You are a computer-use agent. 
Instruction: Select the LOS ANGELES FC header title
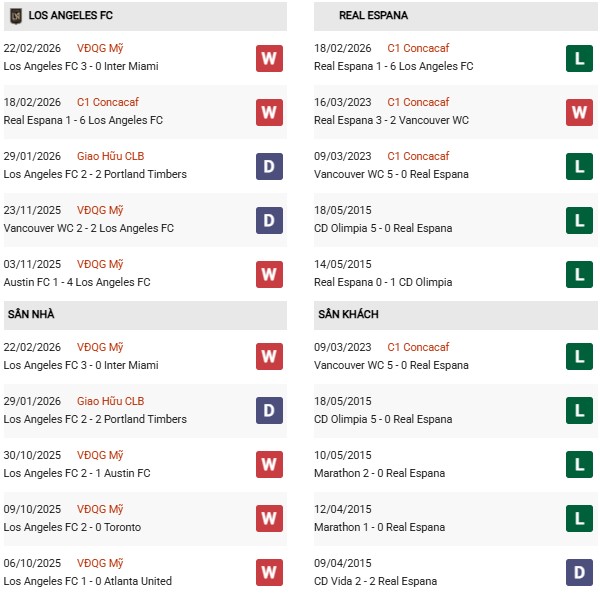(70, 16)
